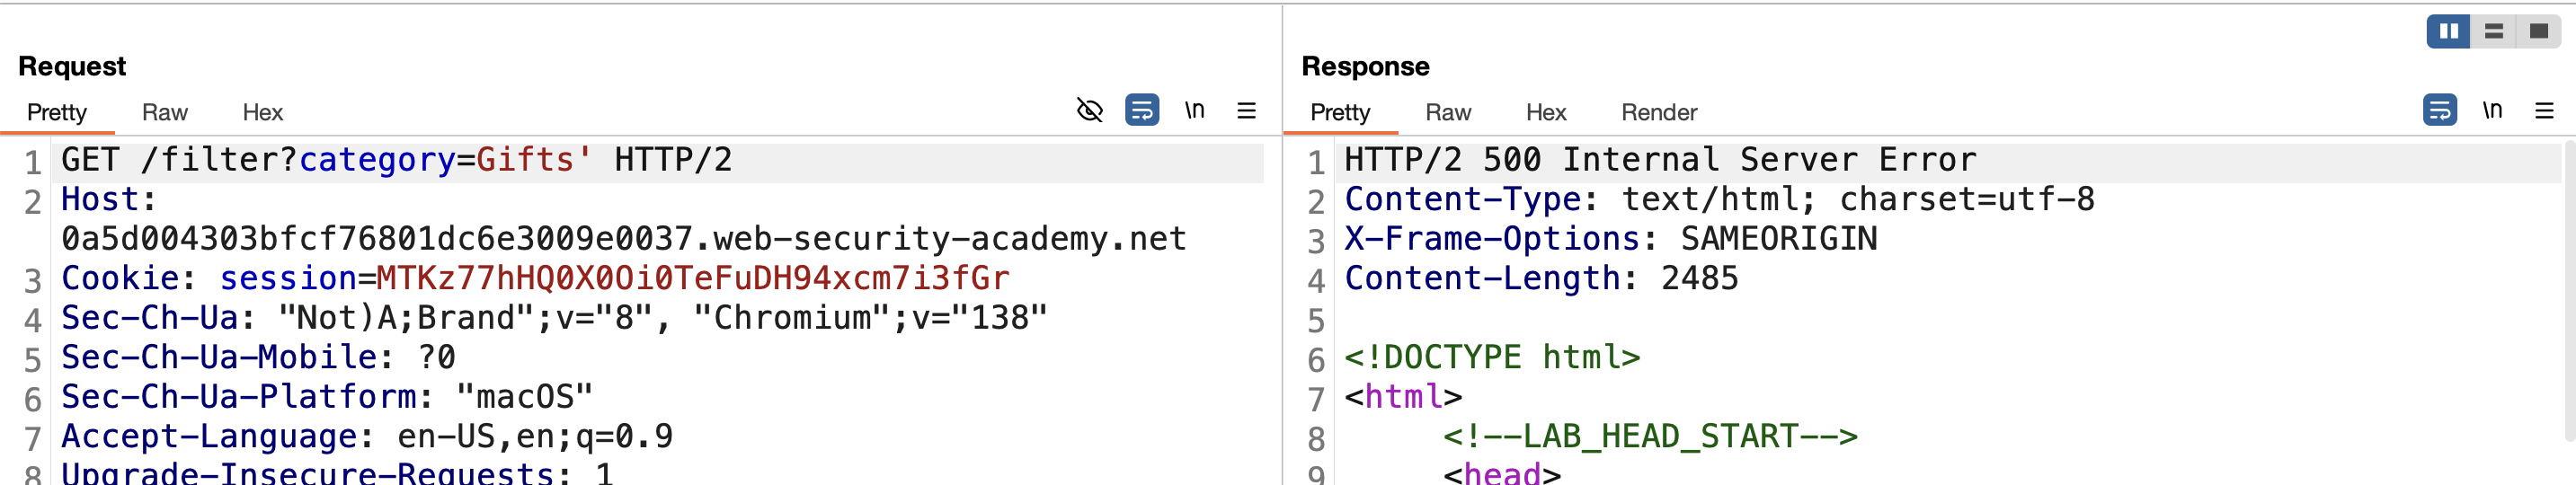Switch to Response Pretty tab
The width and height of the screenshot is (2576, 485).
coord(1340,112)
